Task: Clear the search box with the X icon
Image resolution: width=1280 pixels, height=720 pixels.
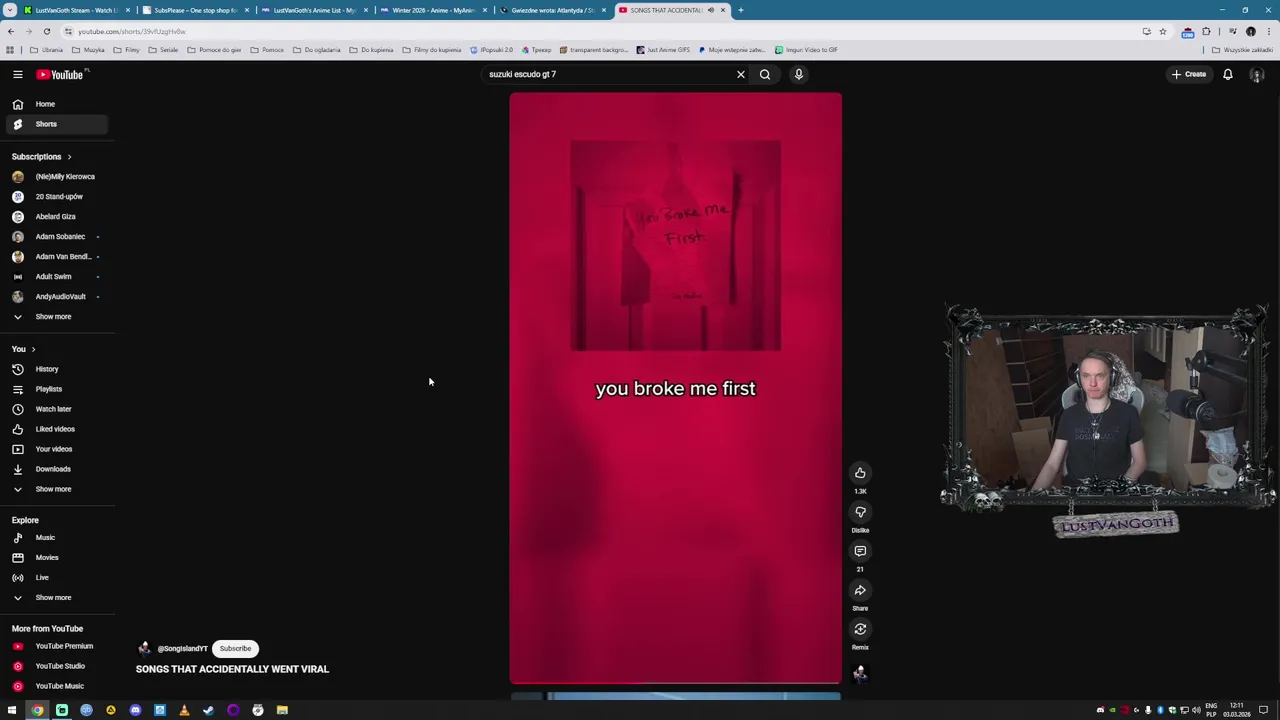Action: pyautogui.click(x=741, y=74)
